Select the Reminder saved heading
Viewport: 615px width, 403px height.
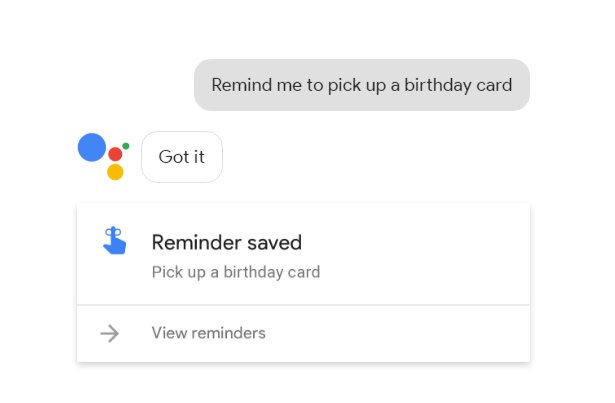pyautogui.click(x=226, y=242)
